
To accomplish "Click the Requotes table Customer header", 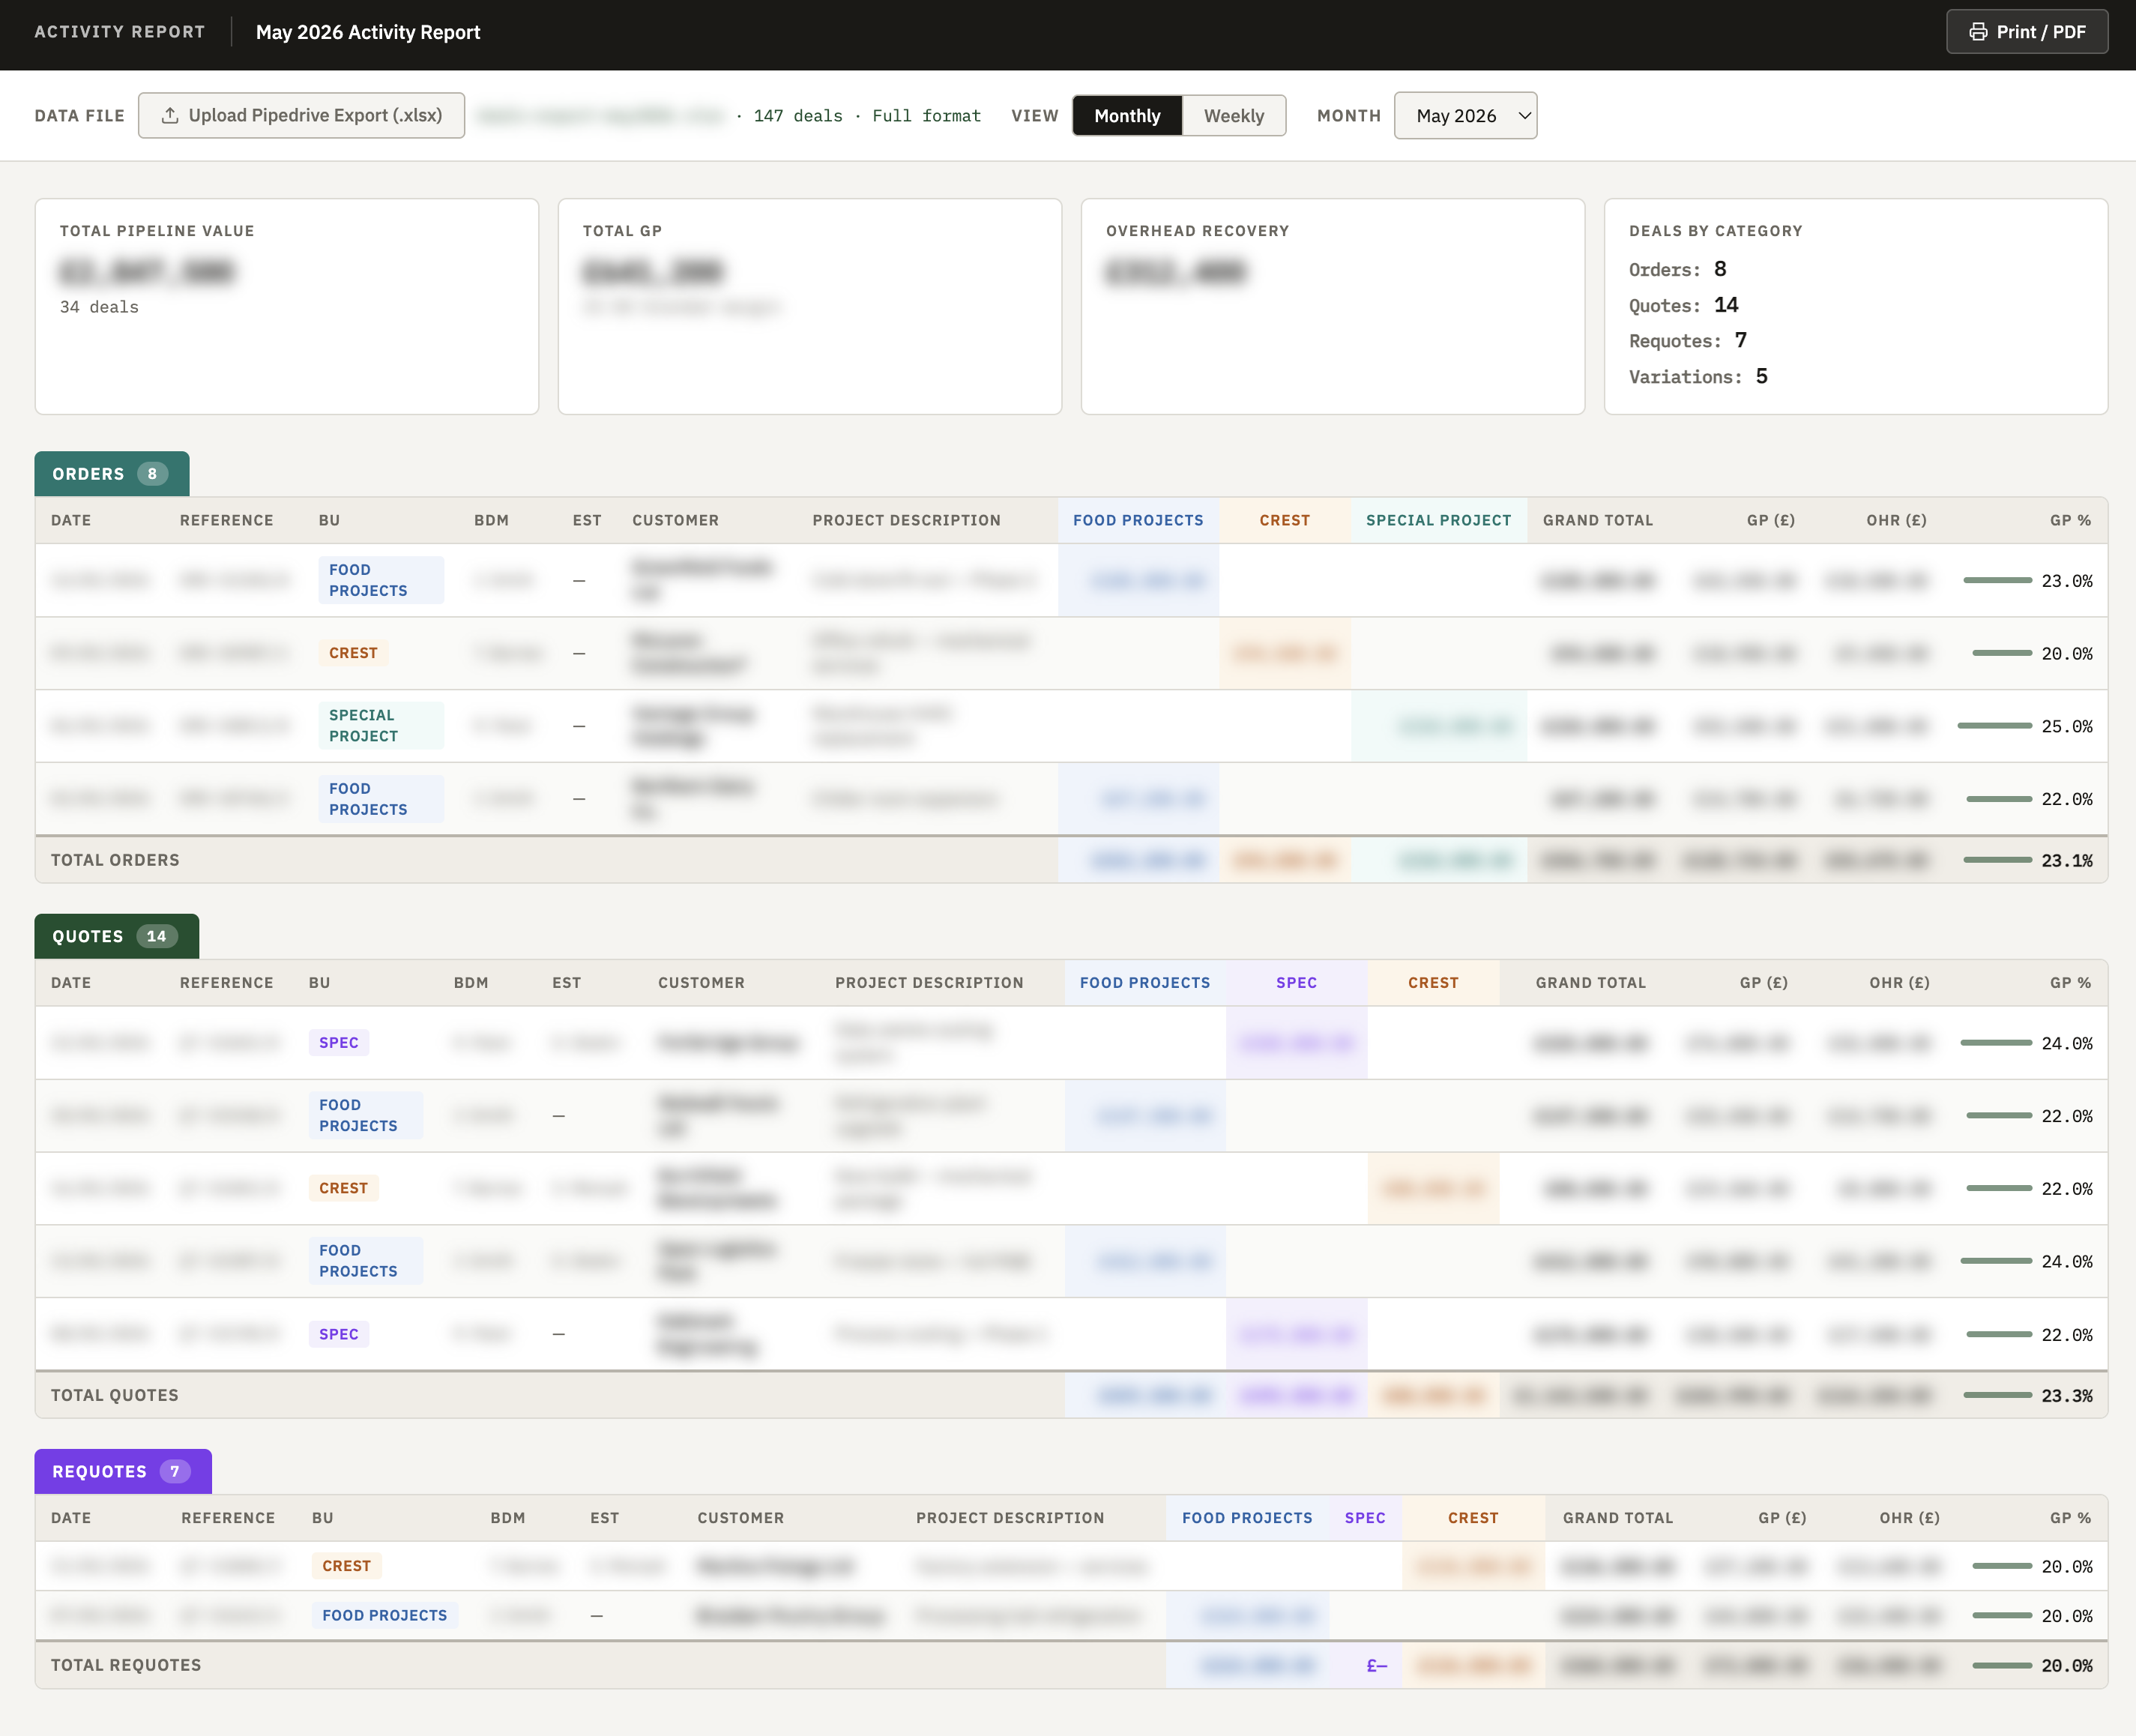I will click(x=740, y=1518).
